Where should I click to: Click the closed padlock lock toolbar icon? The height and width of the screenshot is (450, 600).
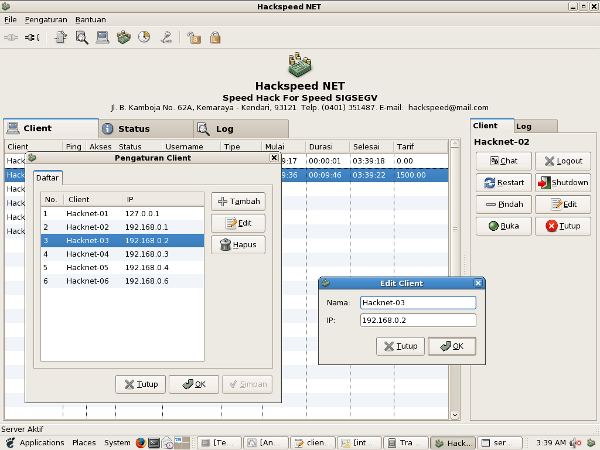click(x=215, y=38)
